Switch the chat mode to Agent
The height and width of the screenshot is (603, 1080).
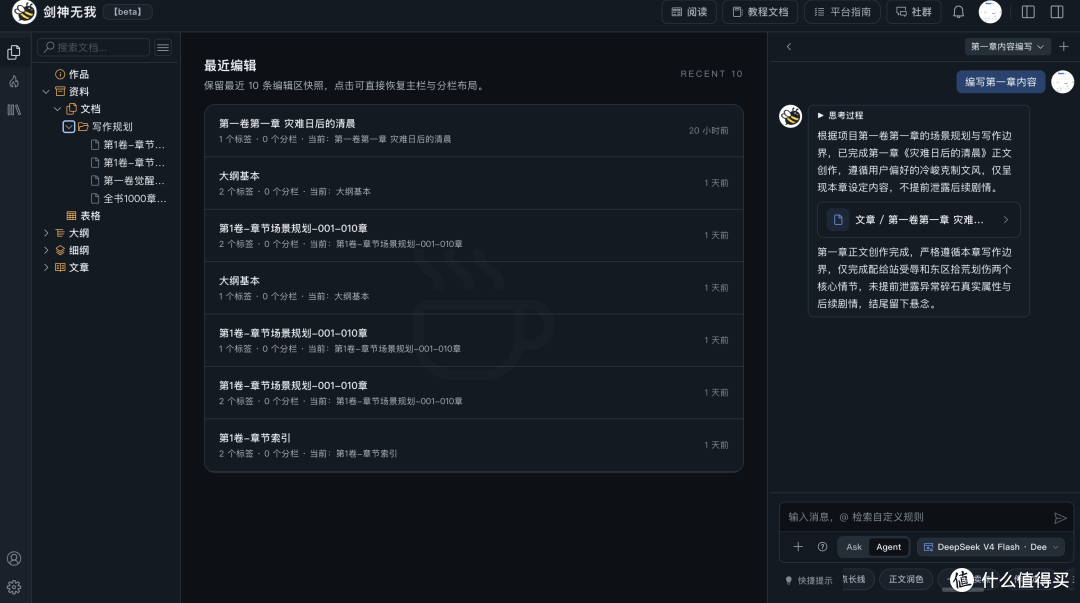click(x=889, y=546)
